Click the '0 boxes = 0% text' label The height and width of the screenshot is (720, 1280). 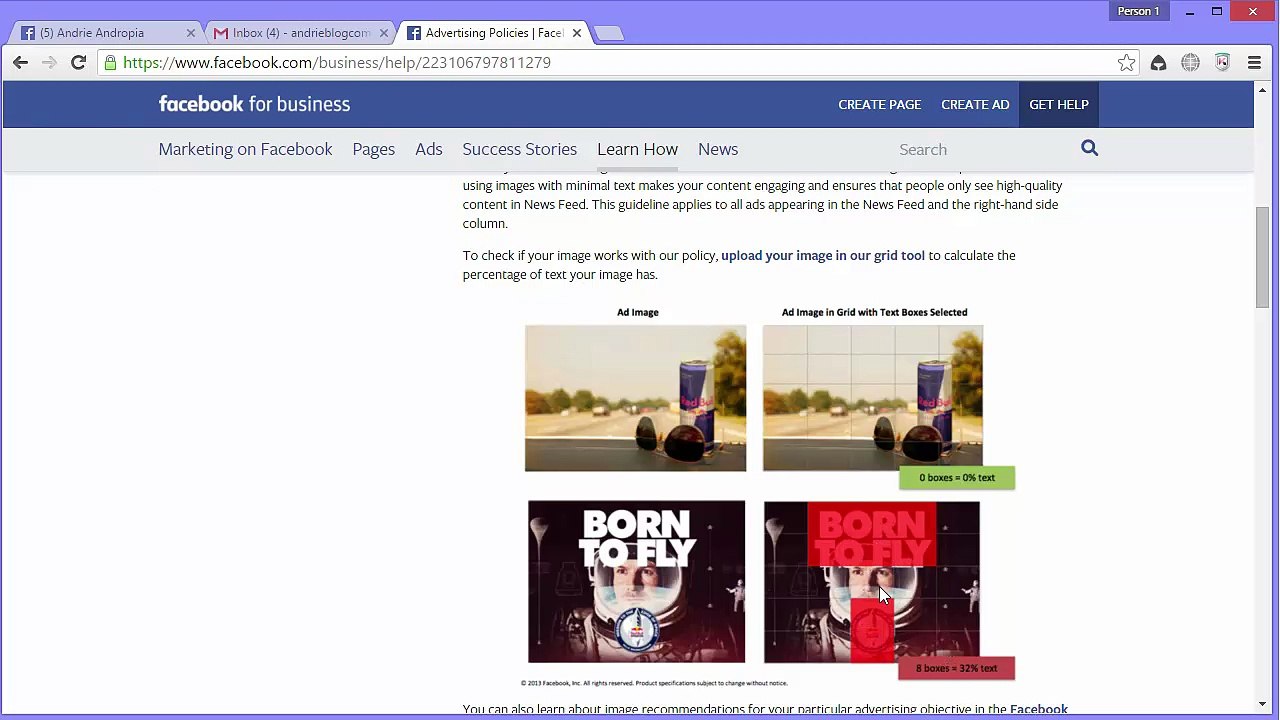click(x=957, y=478)
